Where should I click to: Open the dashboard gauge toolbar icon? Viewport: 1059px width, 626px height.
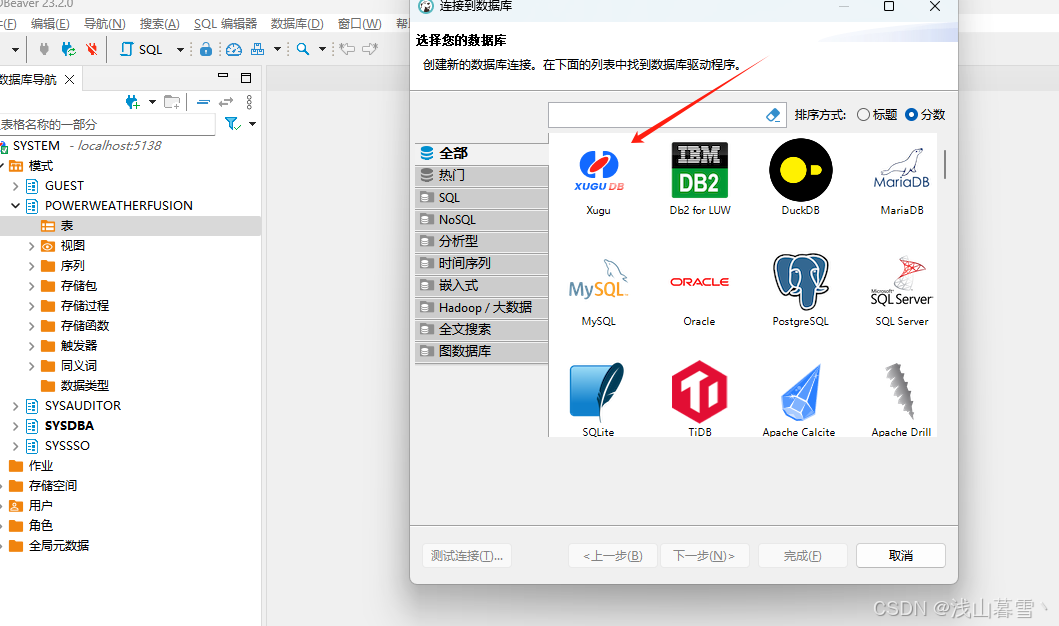pos(234,49)
